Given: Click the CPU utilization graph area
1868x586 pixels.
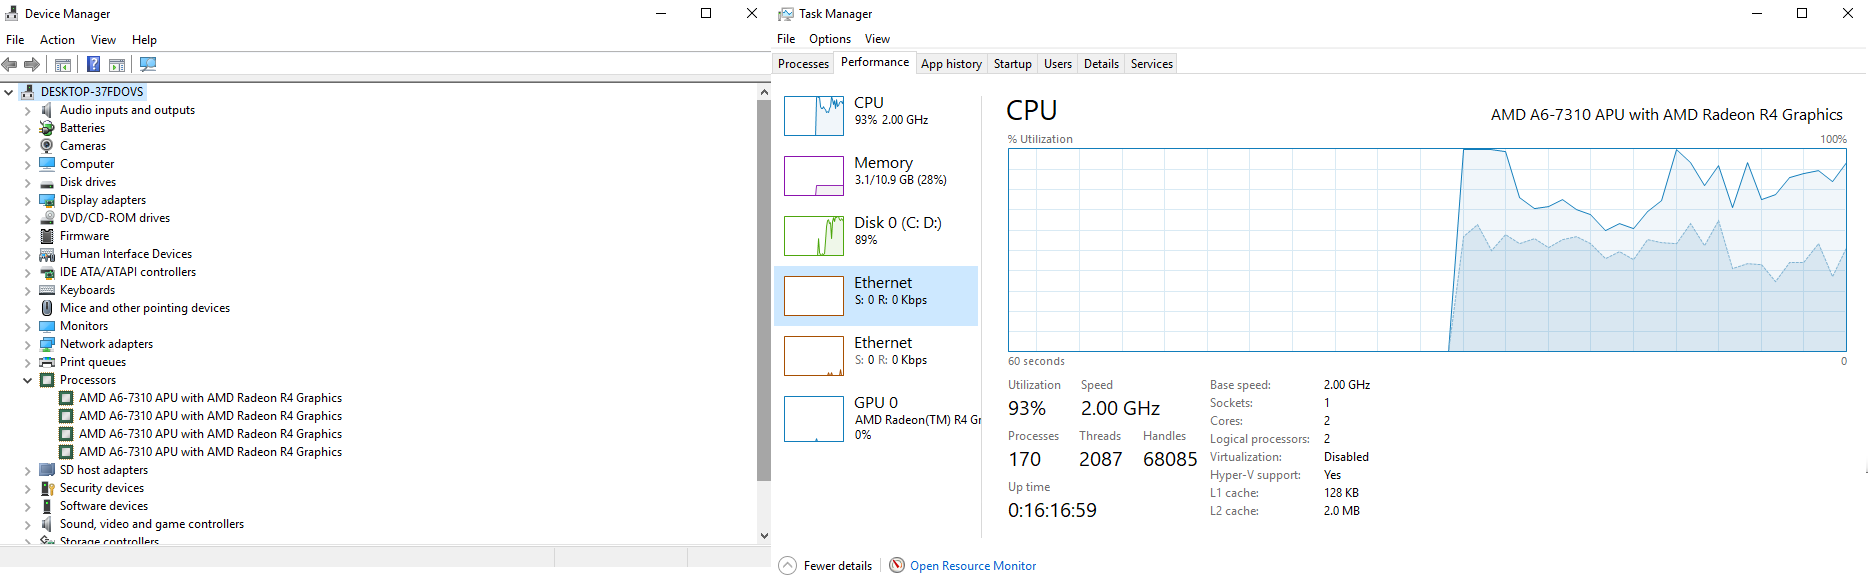Looking at the screenshot, I should click(1427, 250).
